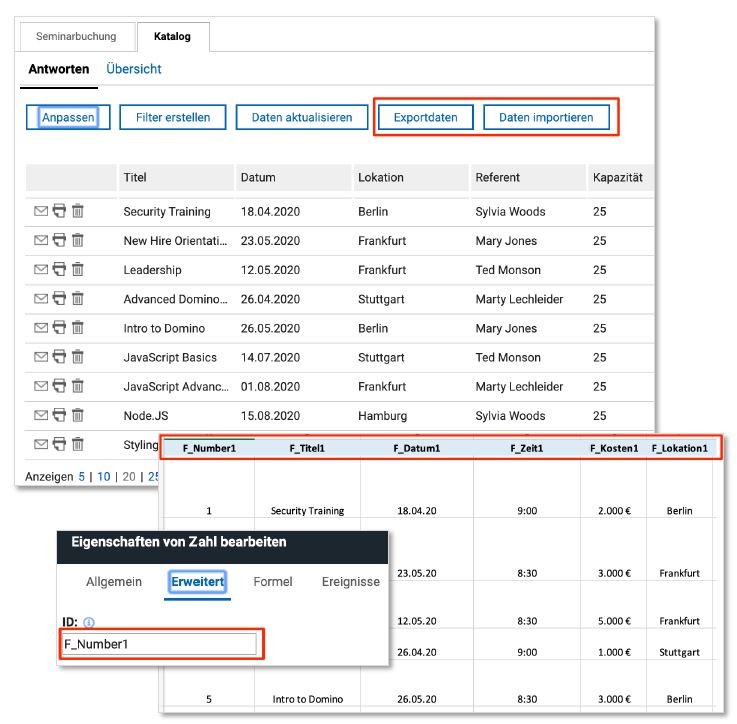Open info icon next to ID label
Image resolution: width=737 pixels, height=724 pixels.
click(88, 622)
